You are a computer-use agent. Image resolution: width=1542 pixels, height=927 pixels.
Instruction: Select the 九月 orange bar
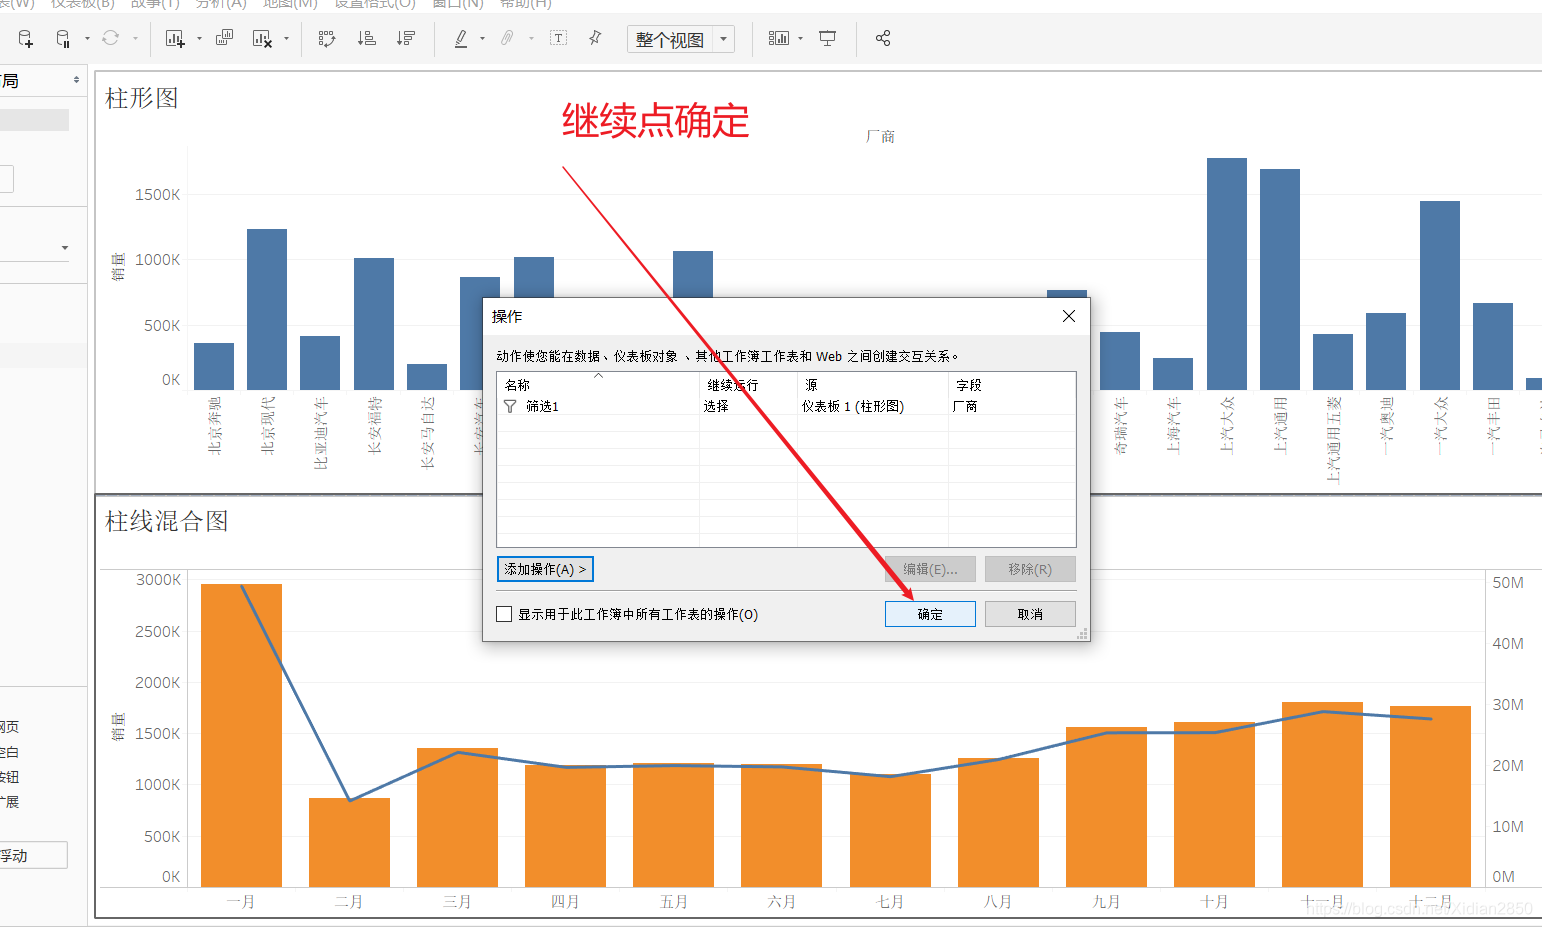[x=1106, y=807]
